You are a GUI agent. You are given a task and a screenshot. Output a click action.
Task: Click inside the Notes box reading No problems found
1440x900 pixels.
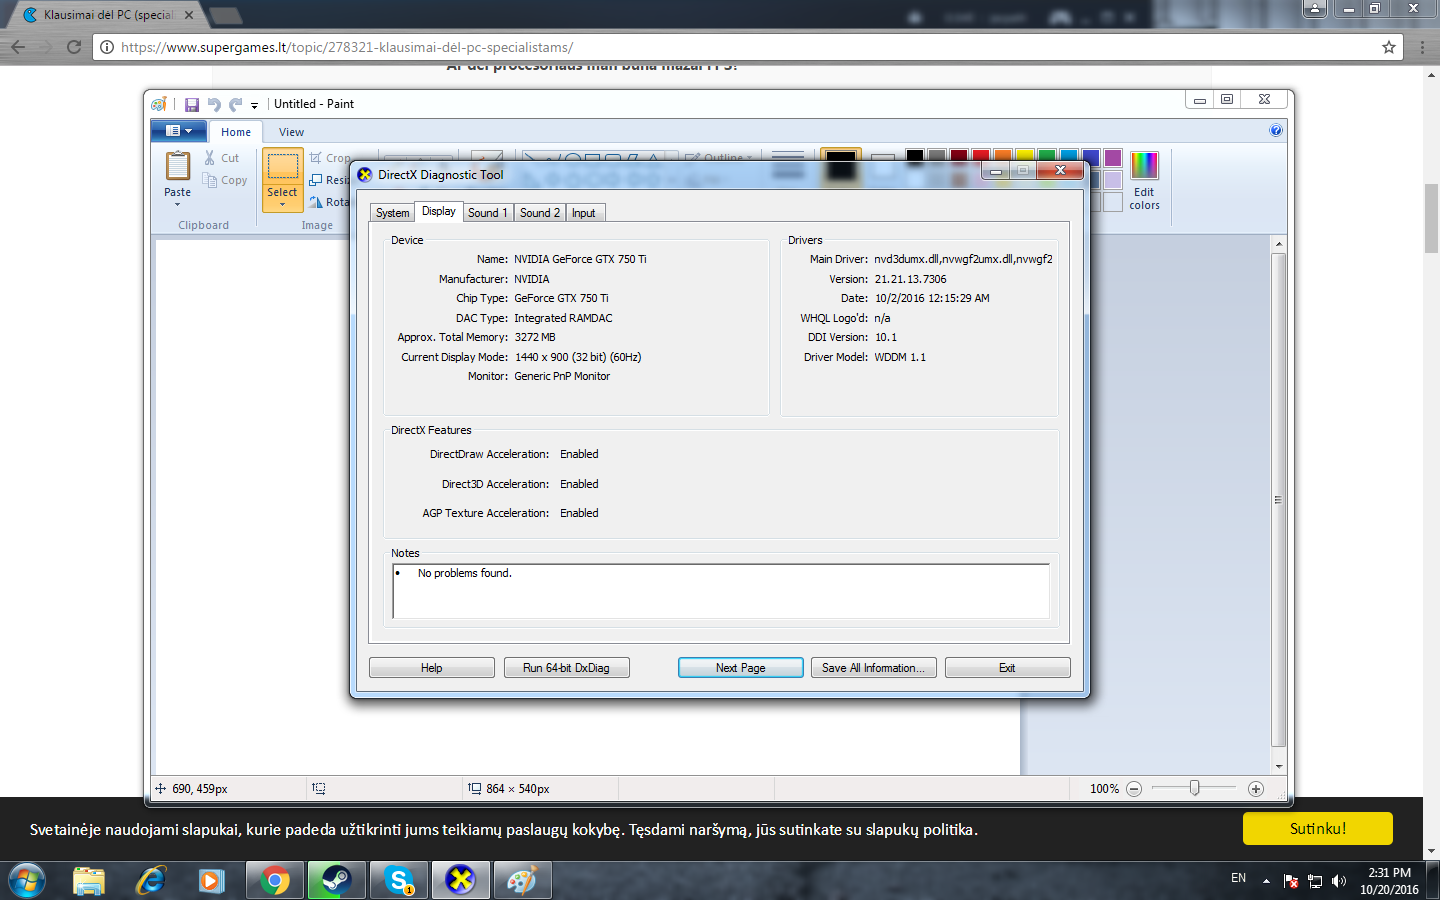[721, 591]
